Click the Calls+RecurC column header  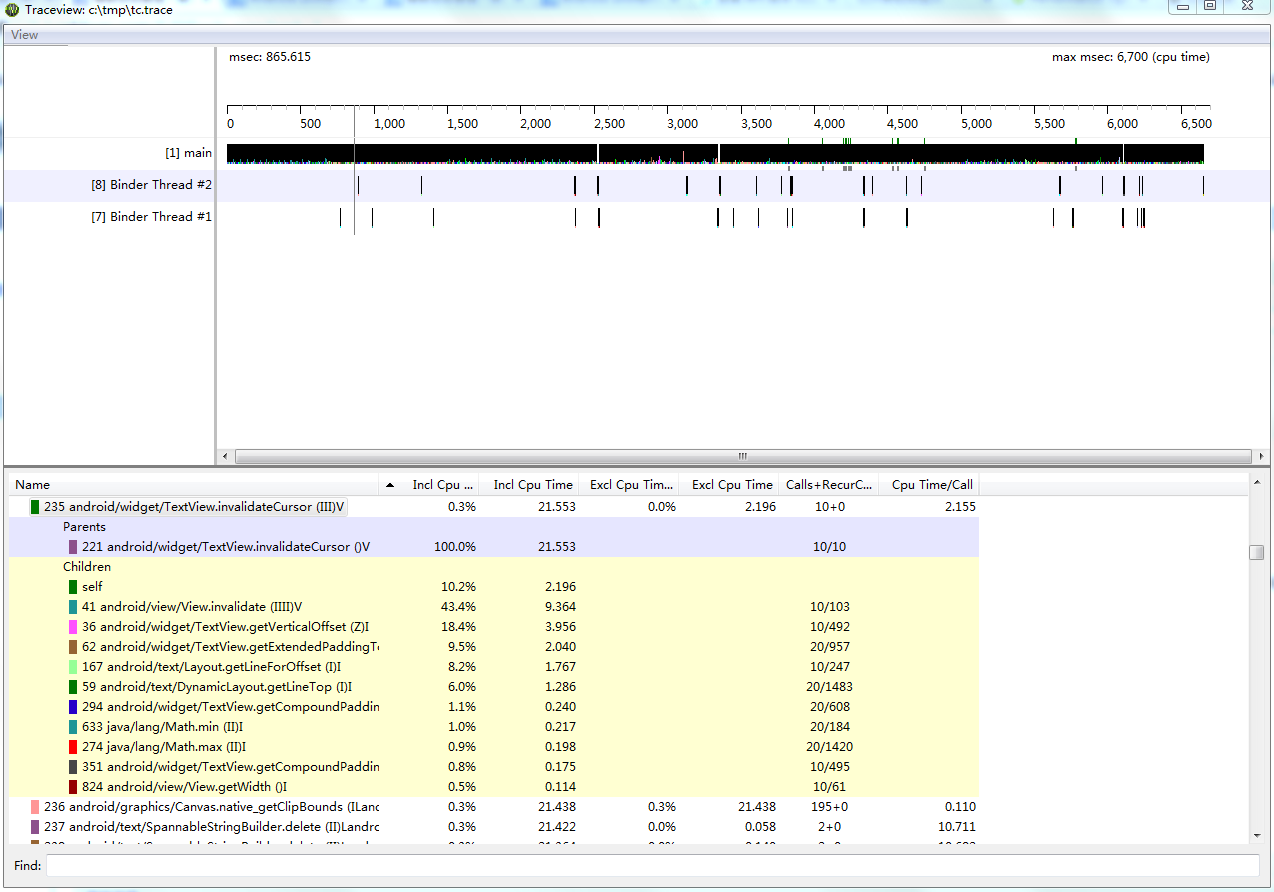tap(829, 485)
